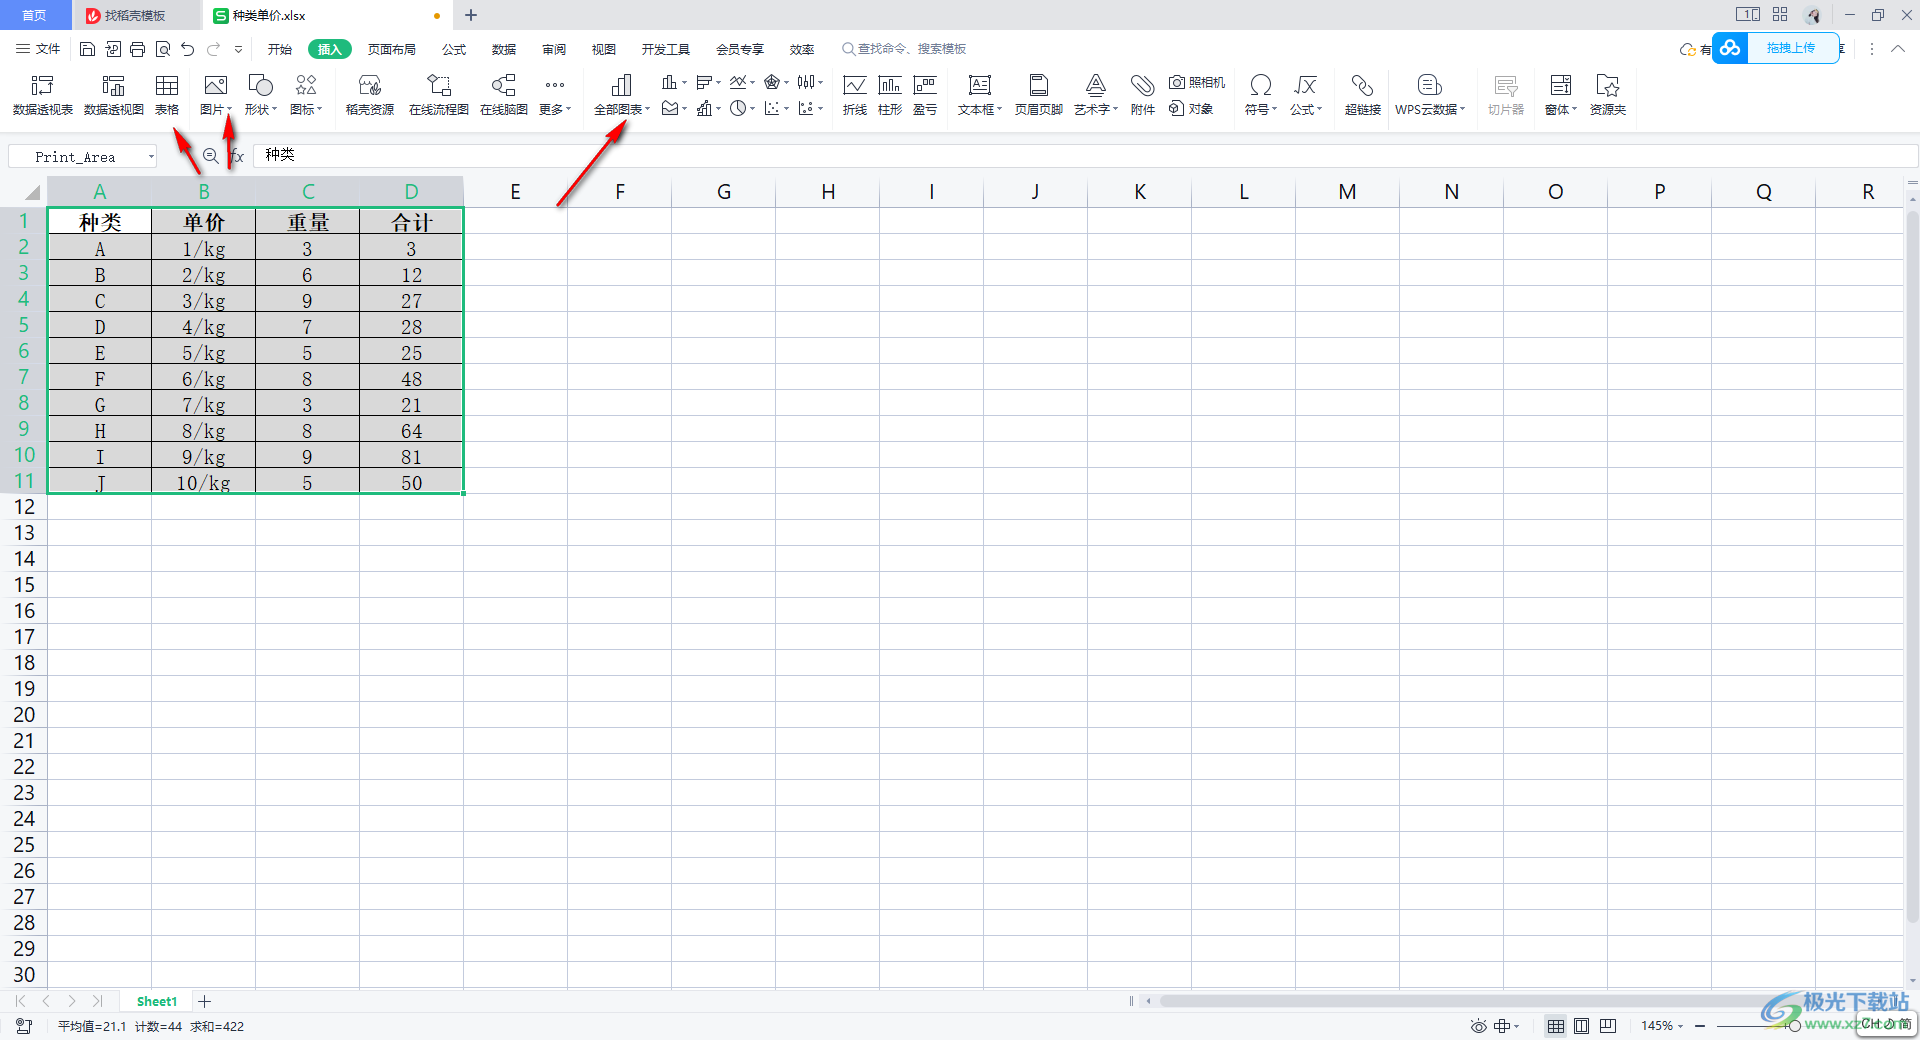Image resolution: width=1920 pixels, height=1040 pixels.
Task: Open the 数据 ribbon tab
Action: click(504, 49)
